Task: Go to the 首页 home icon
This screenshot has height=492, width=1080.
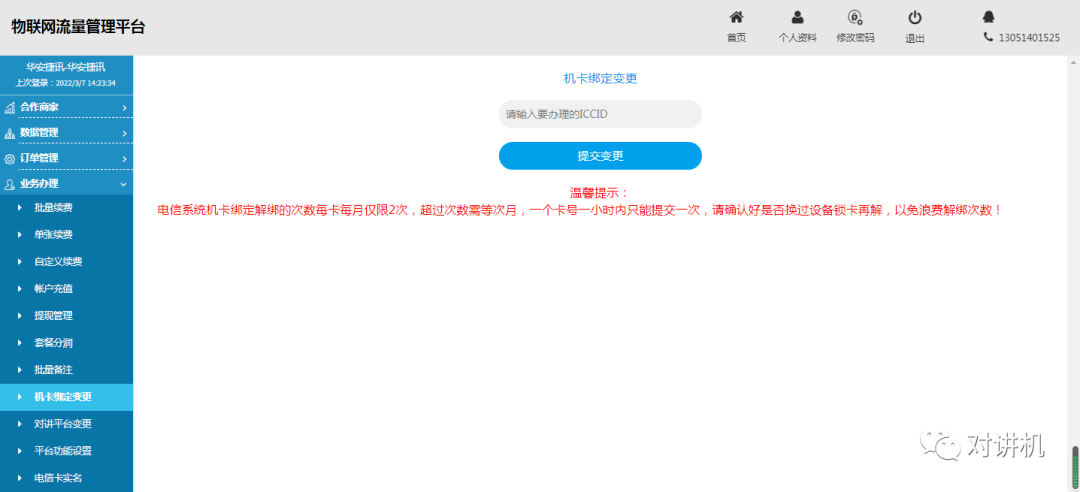Action: (x=736, y=17)
